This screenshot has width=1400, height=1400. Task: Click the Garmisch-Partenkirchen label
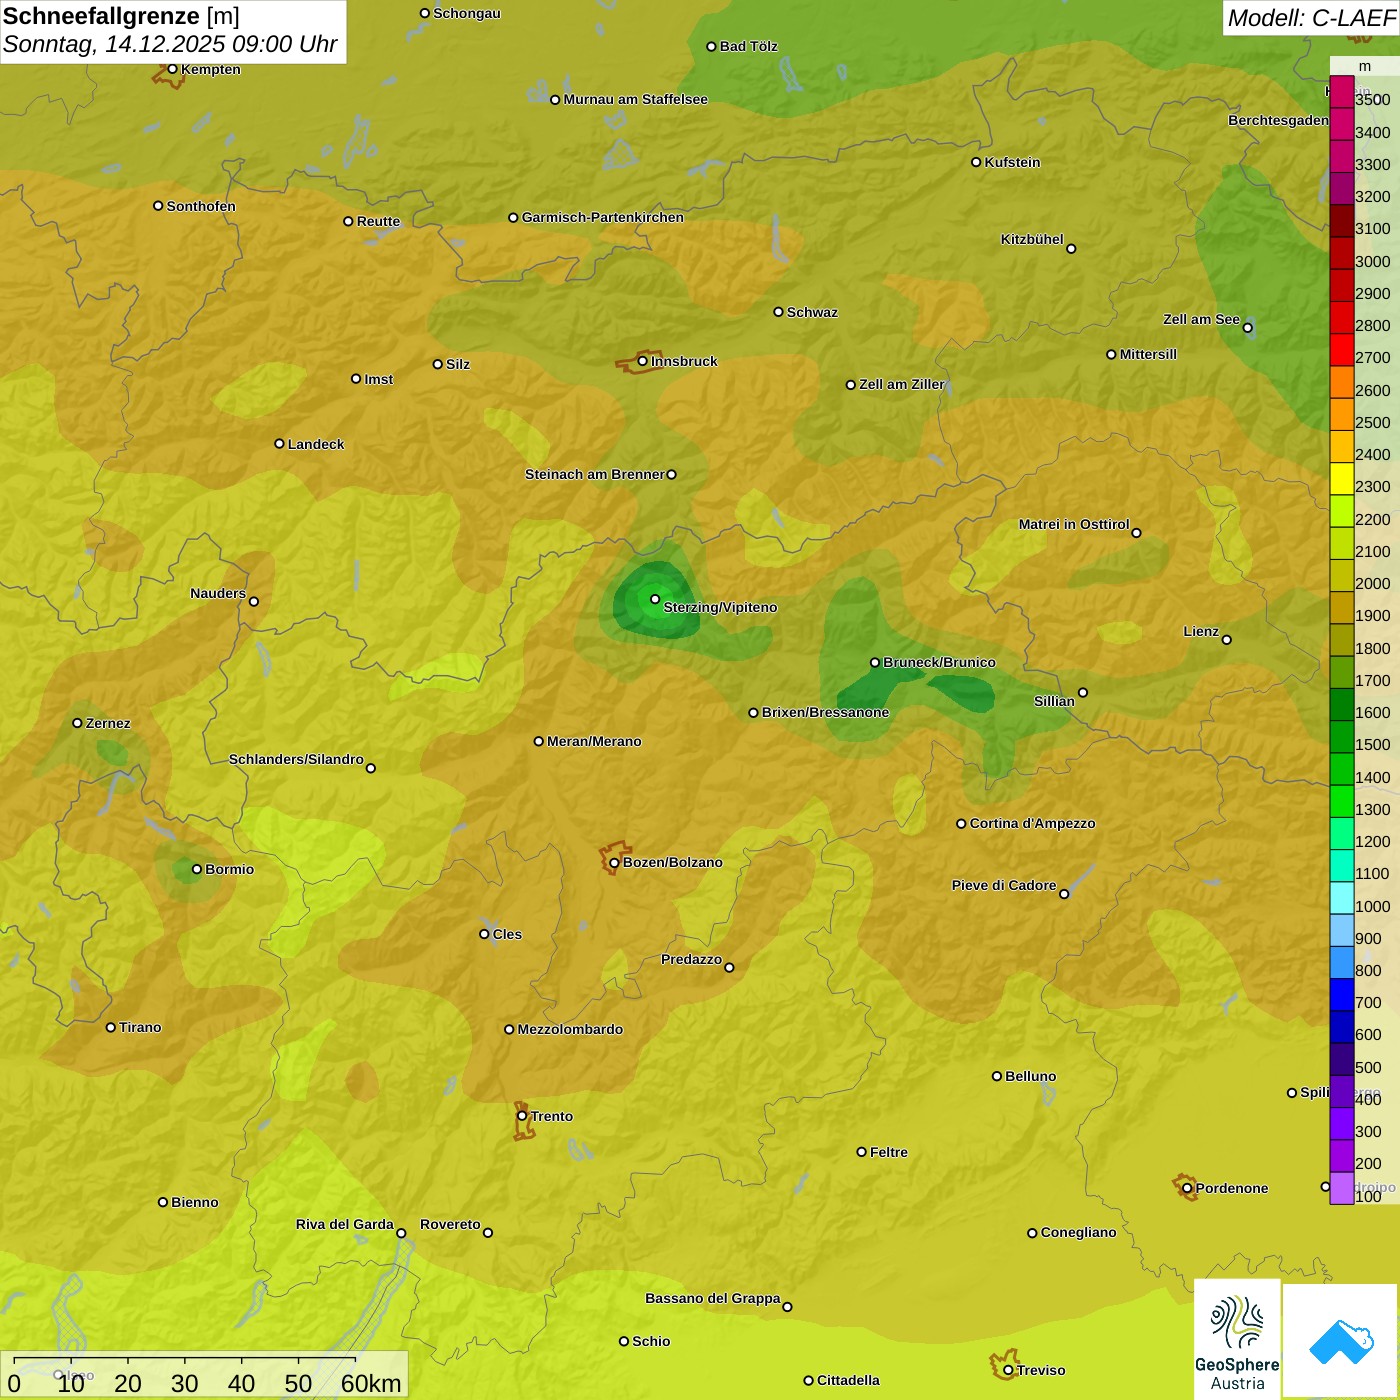pos(603,217)
